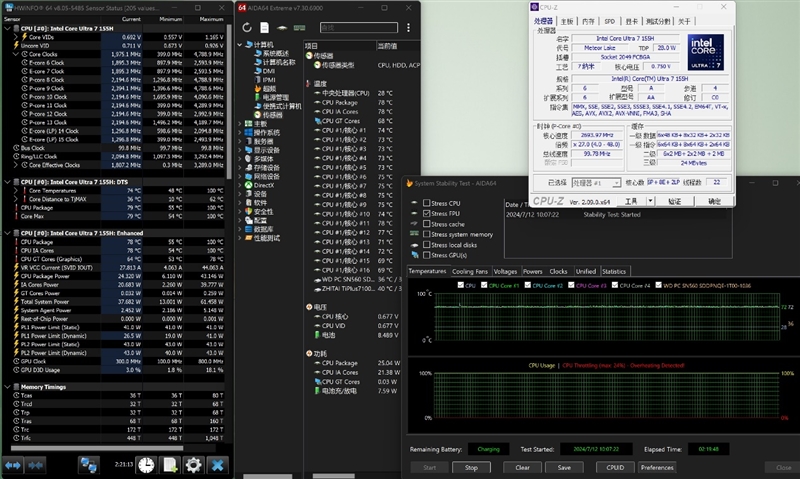Image resolution: width=800 pixels, height=479 pixels.
Task: Click the Clear button
Action: [x=522, y=467]
